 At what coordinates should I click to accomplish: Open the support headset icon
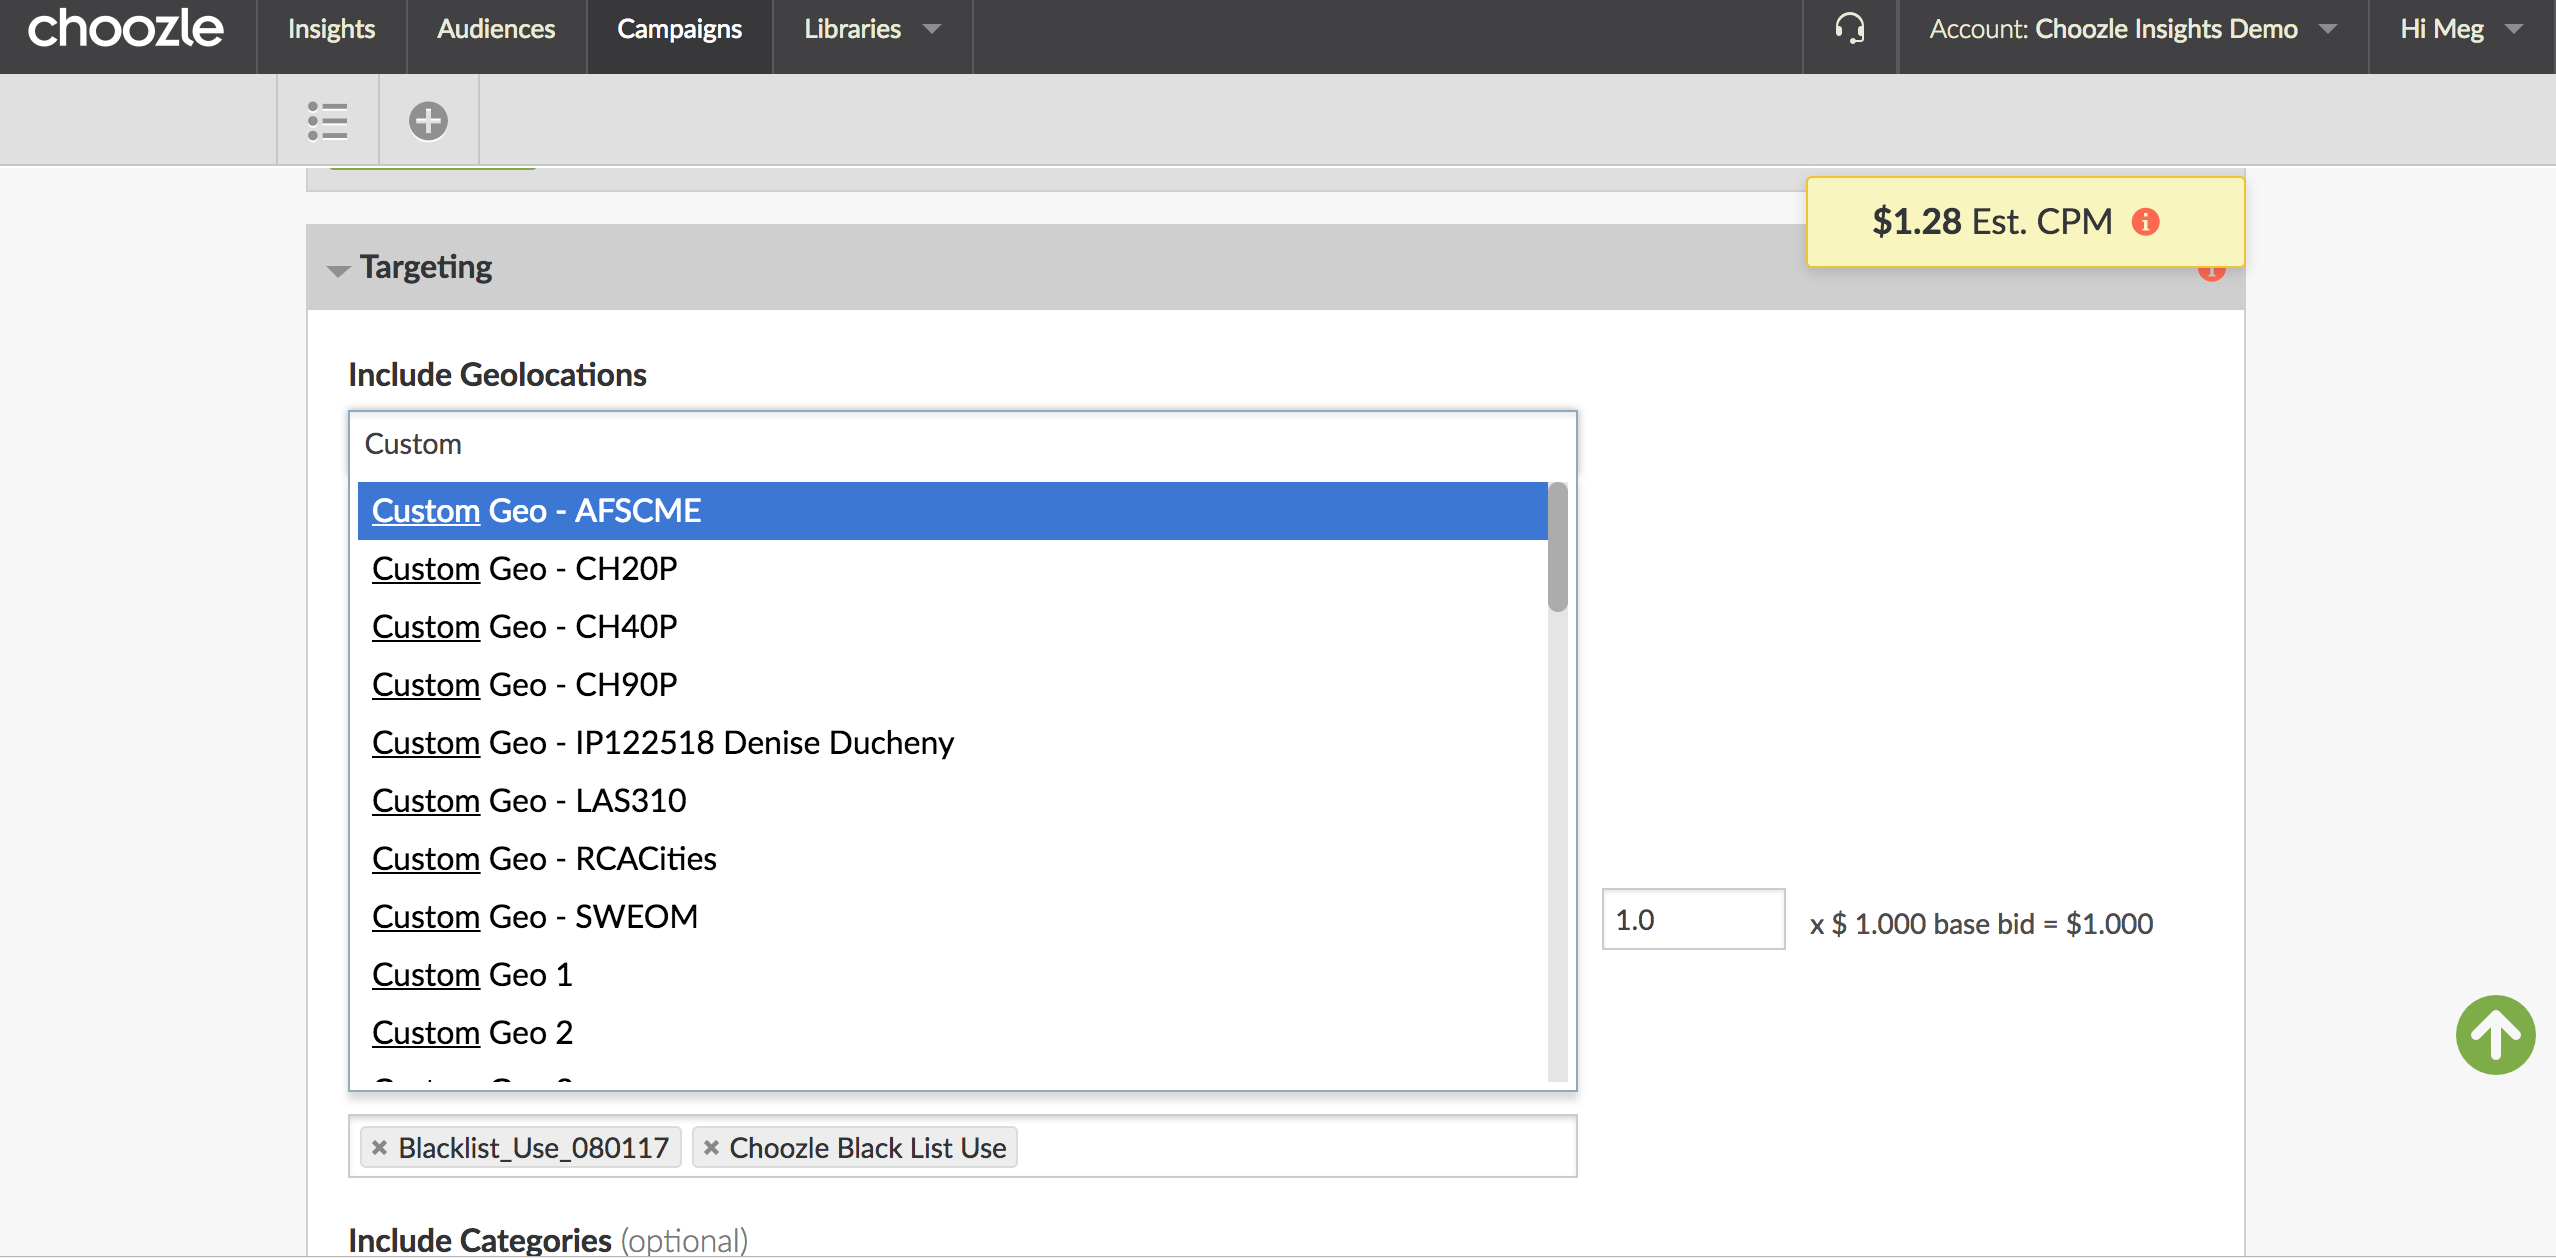point(1849,29)
